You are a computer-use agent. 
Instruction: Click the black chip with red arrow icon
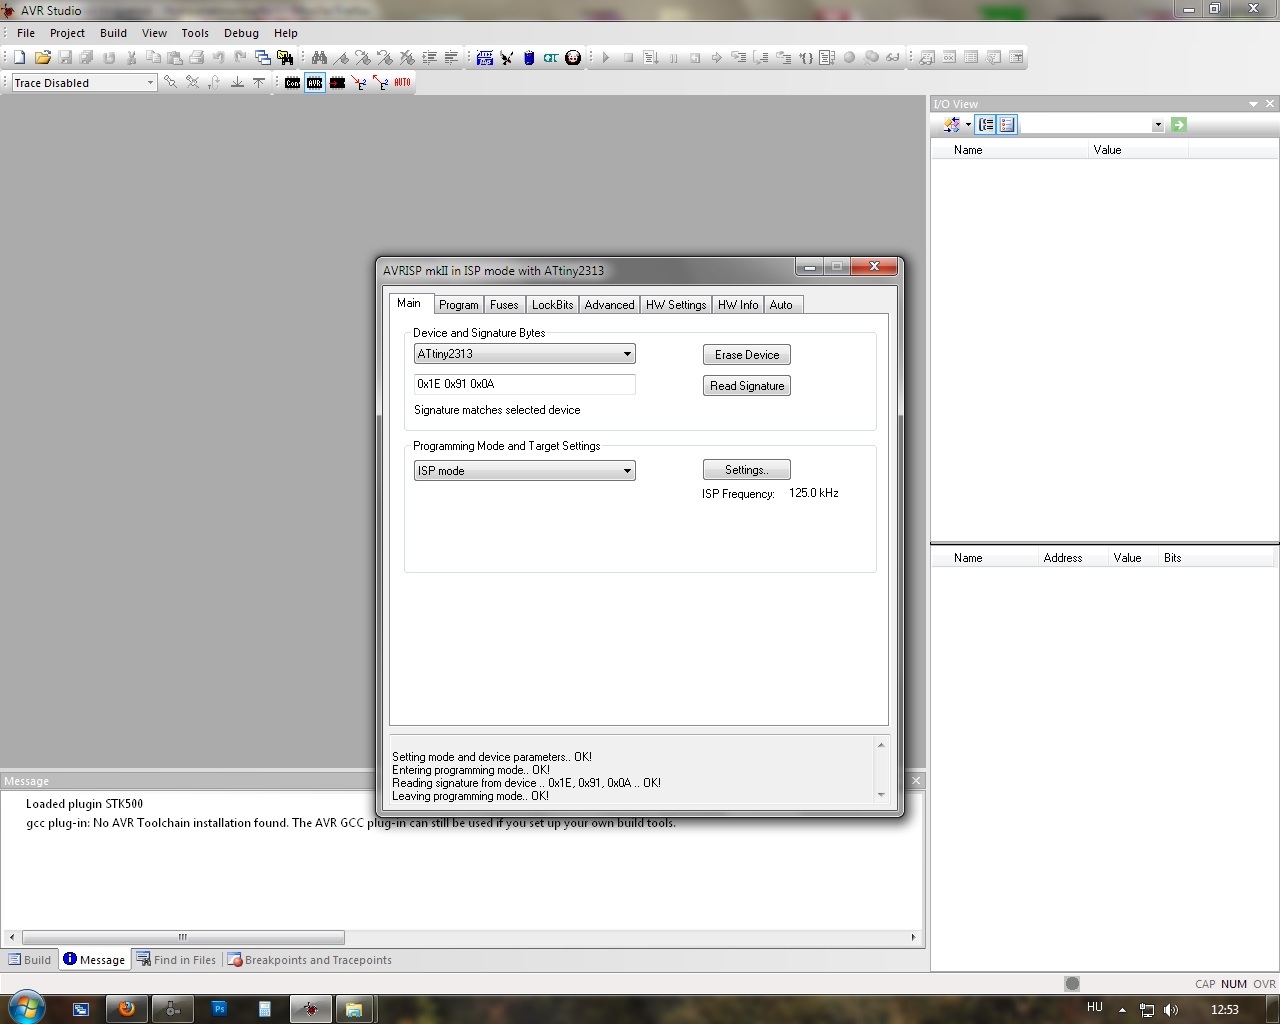pos(337,83)
